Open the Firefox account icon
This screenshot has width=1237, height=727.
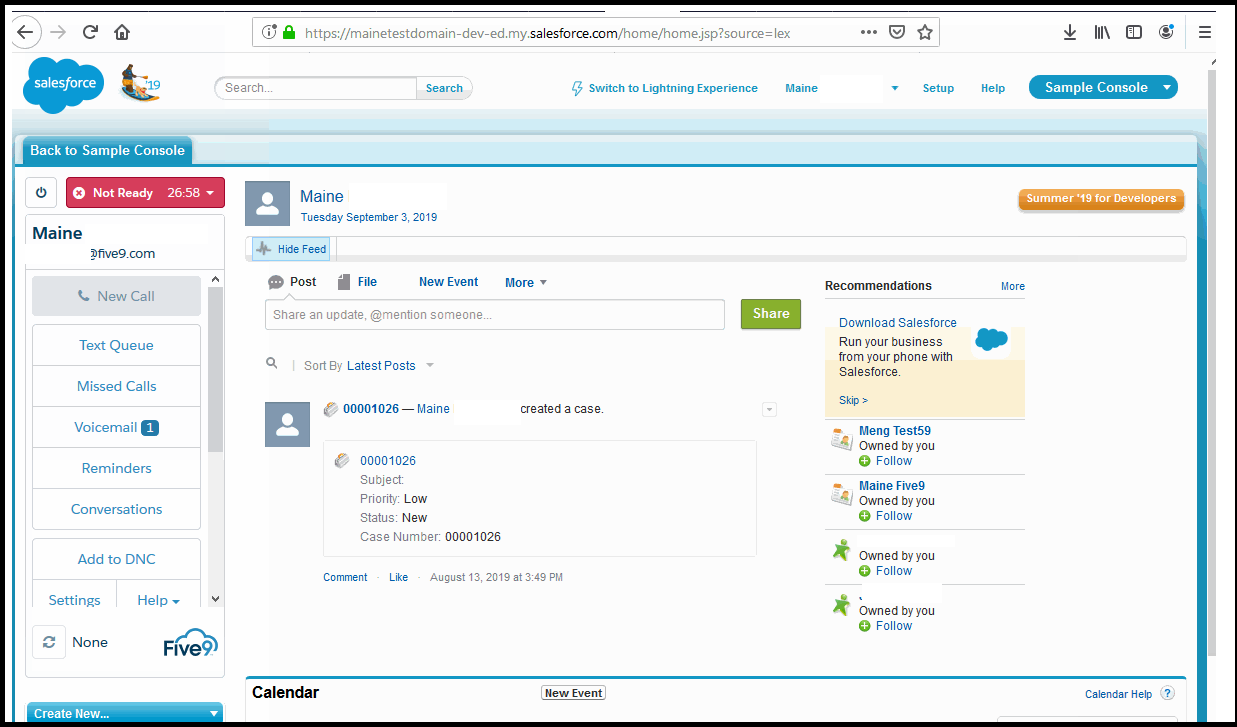(x=1166, y=32)
